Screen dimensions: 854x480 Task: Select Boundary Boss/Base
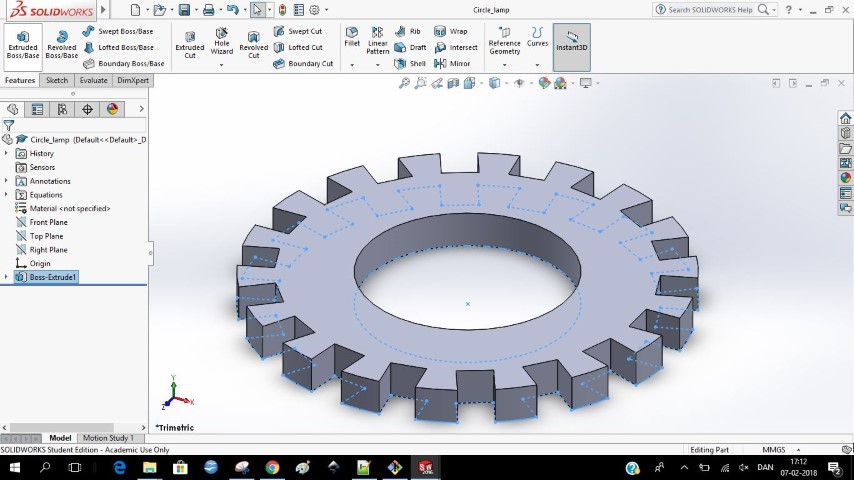pos(124,63)
